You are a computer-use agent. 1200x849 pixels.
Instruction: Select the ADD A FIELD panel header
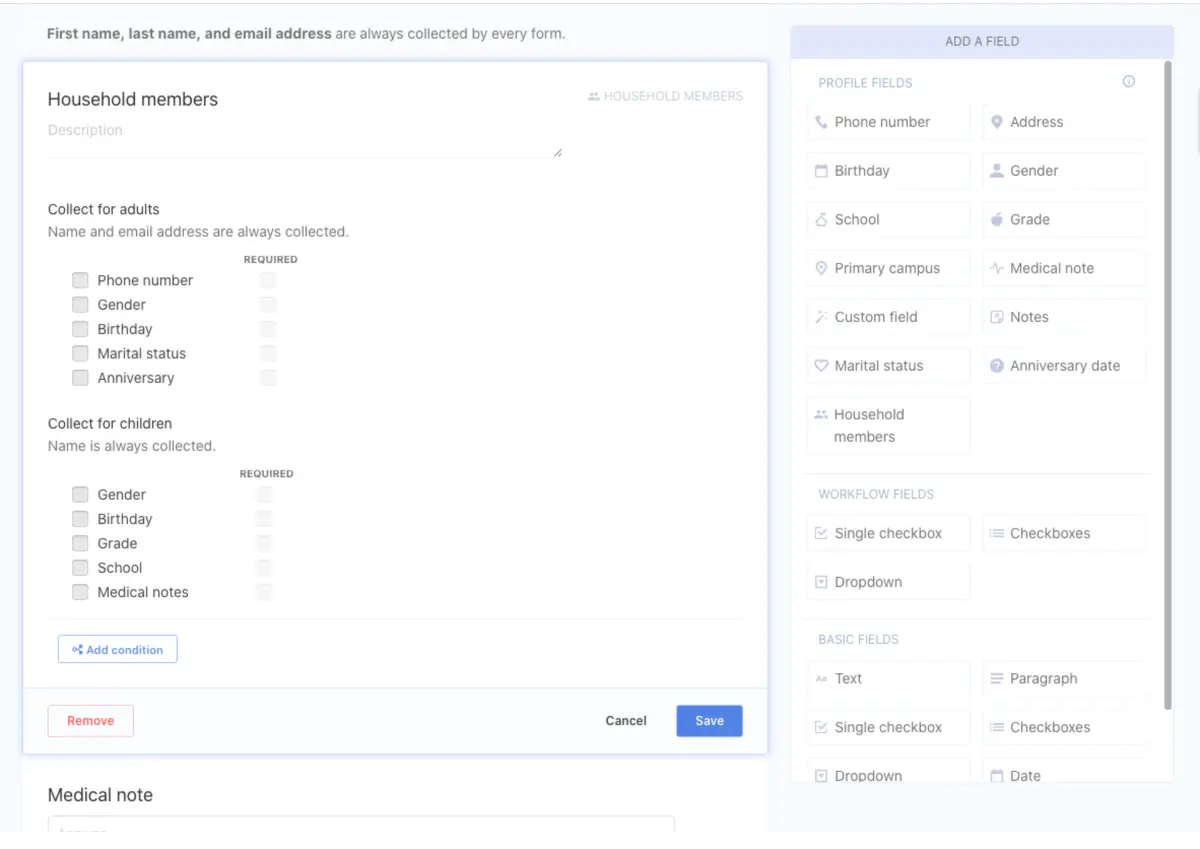click(982, 42)
